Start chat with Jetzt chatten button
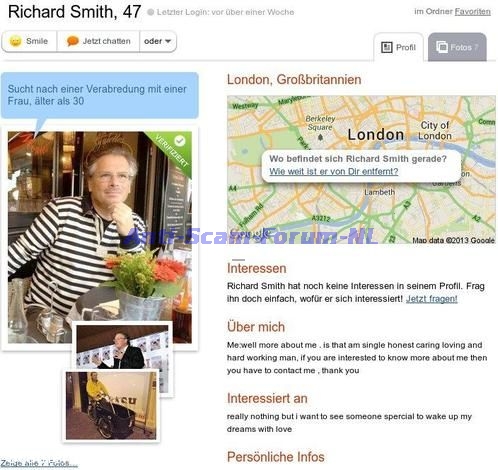Image resolution: width=498 pixels, height=470 pixels. [x=98, y=41]
